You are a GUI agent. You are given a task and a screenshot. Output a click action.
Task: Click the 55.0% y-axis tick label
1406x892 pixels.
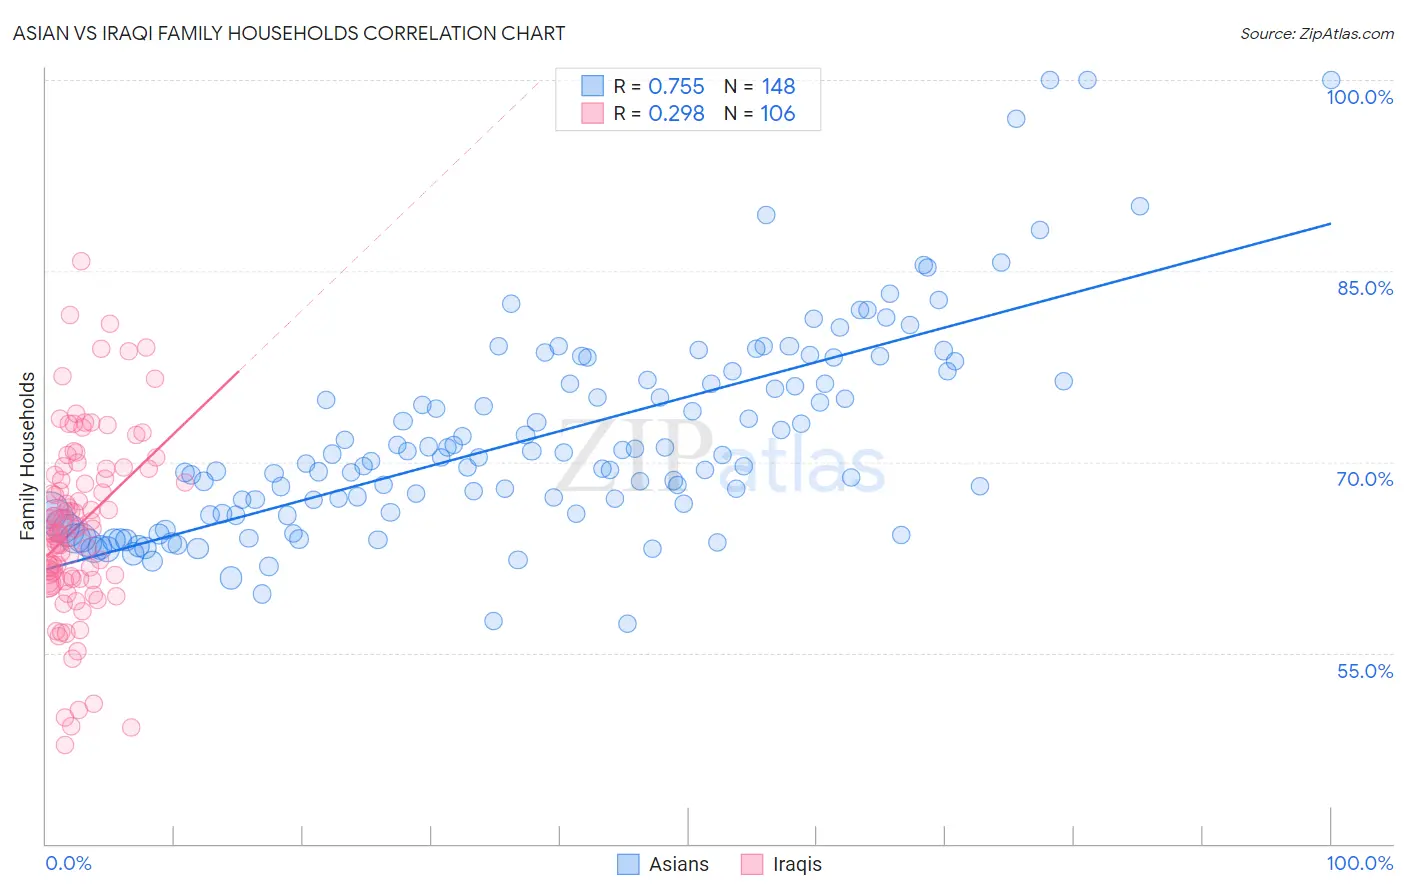click(1365, 671)
